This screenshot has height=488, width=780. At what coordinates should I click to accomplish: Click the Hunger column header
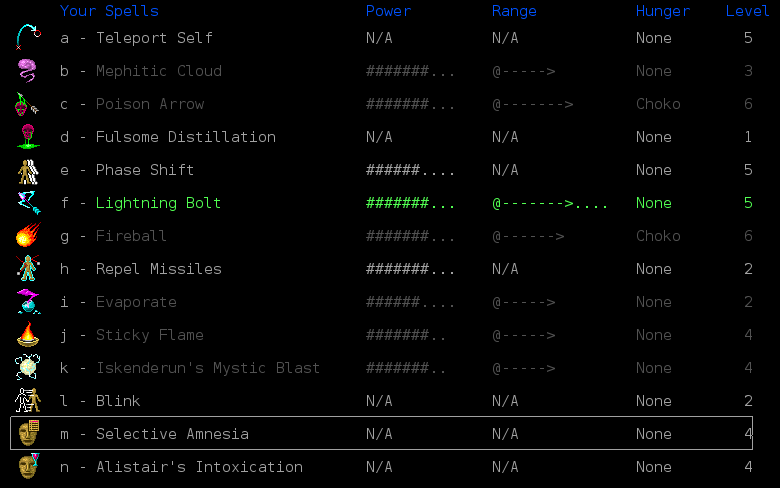[x=662, y=11]
